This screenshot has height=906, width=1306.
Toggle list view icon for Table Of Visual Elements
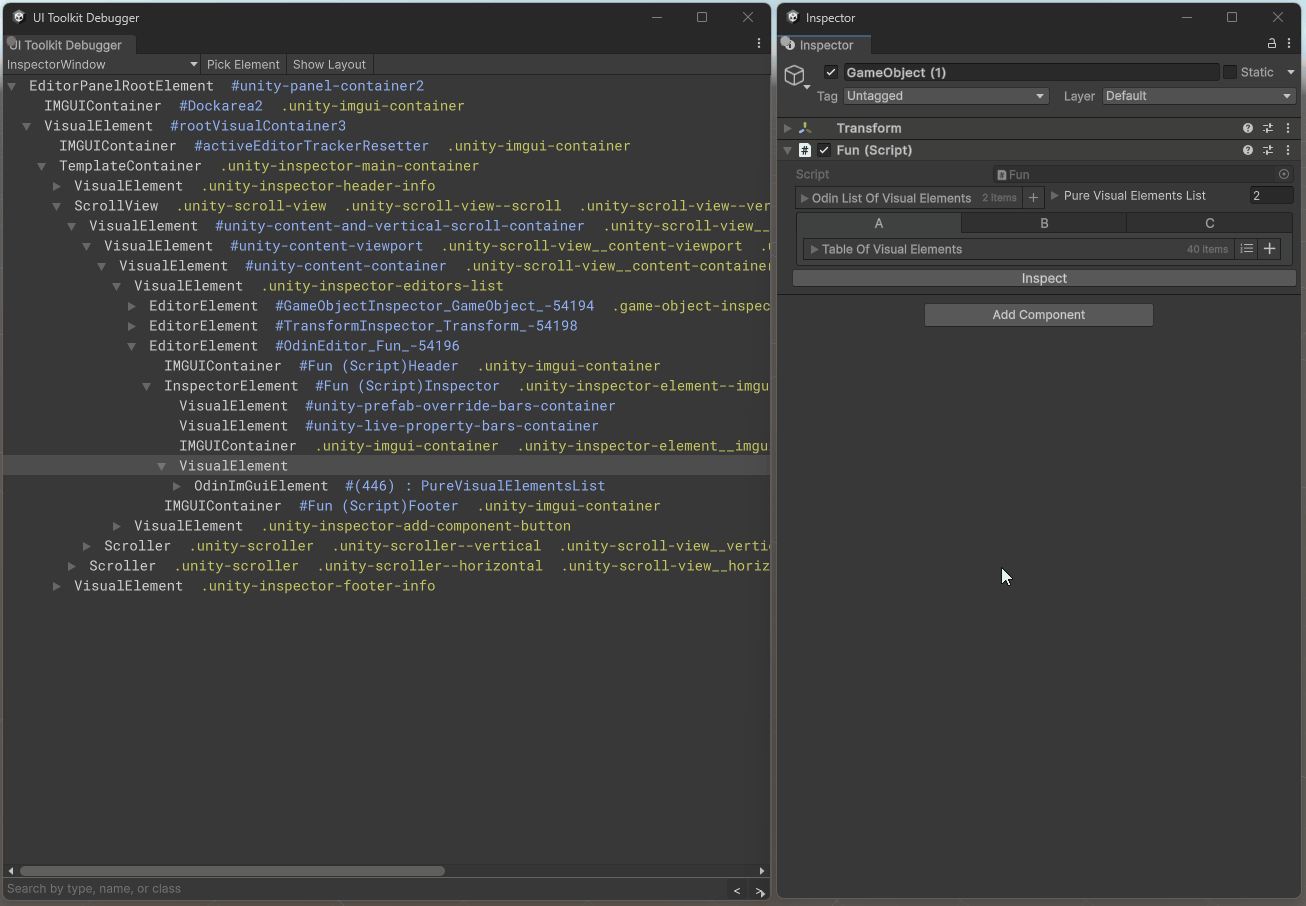1247,249
